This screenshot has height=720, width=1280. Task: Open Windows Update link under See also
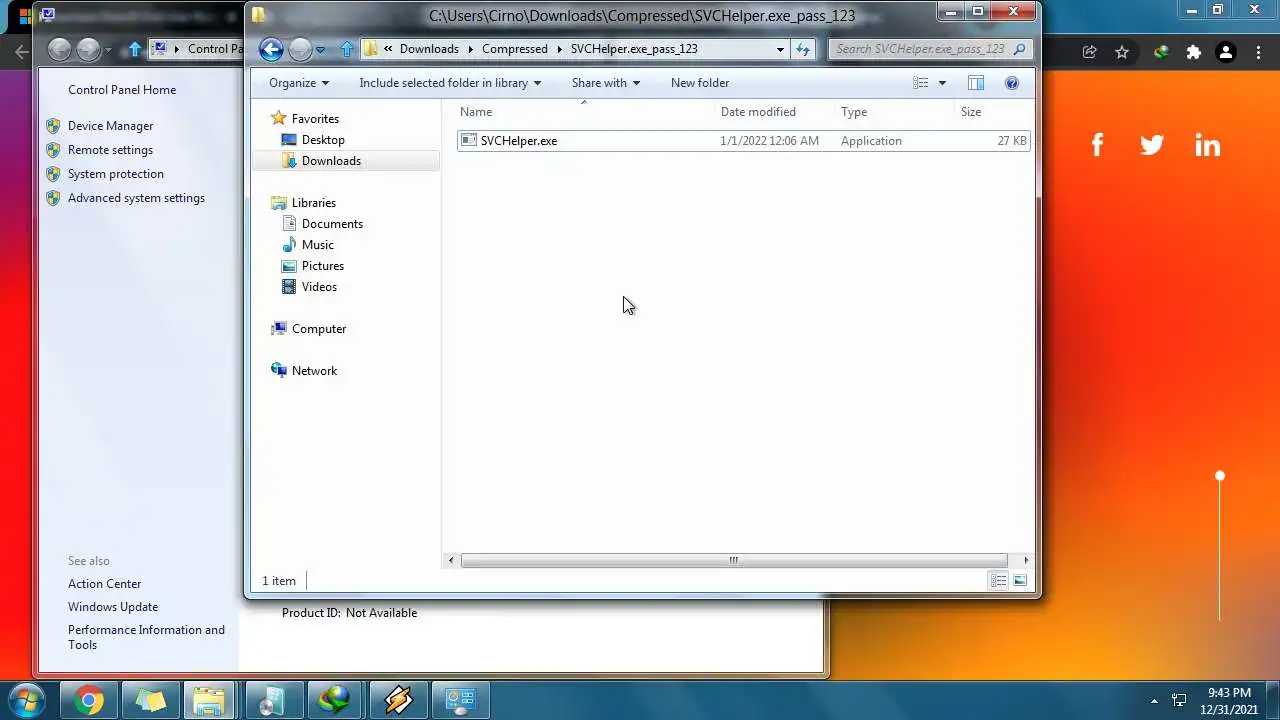[113, 607]
